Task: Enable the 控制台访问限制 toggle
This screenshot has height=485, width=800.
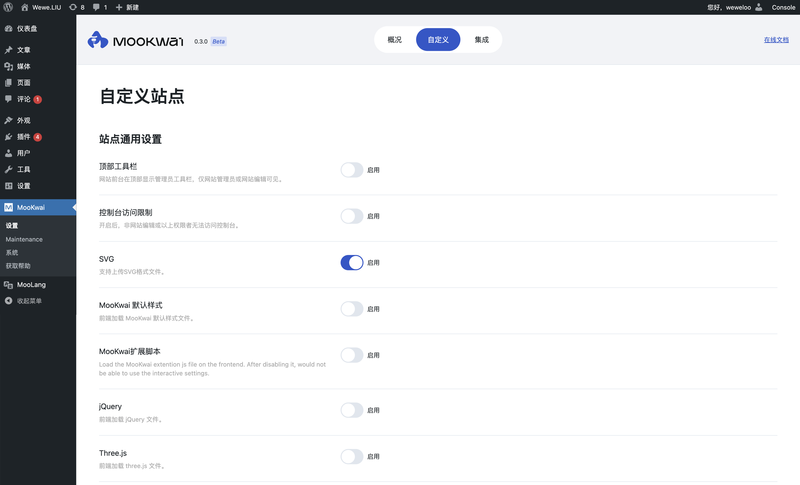Action: (x=352, y=216)
